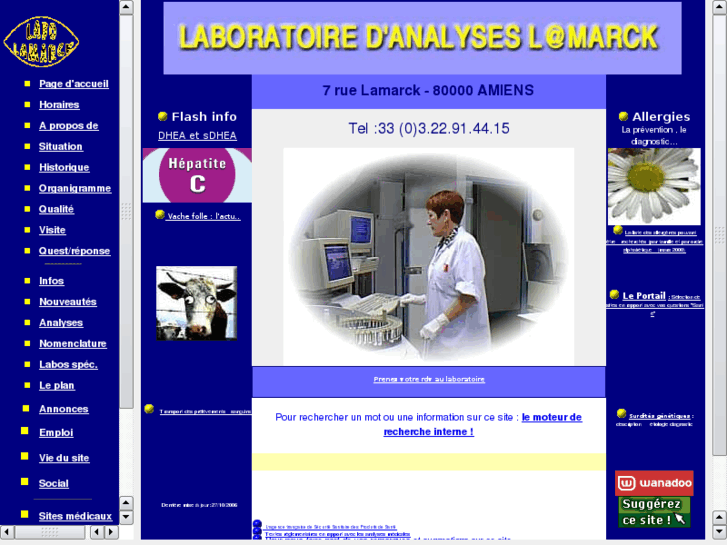The image size is (727, 545).
Task: Click the Wanadoo logo button
Action: [x=654, y=483]
